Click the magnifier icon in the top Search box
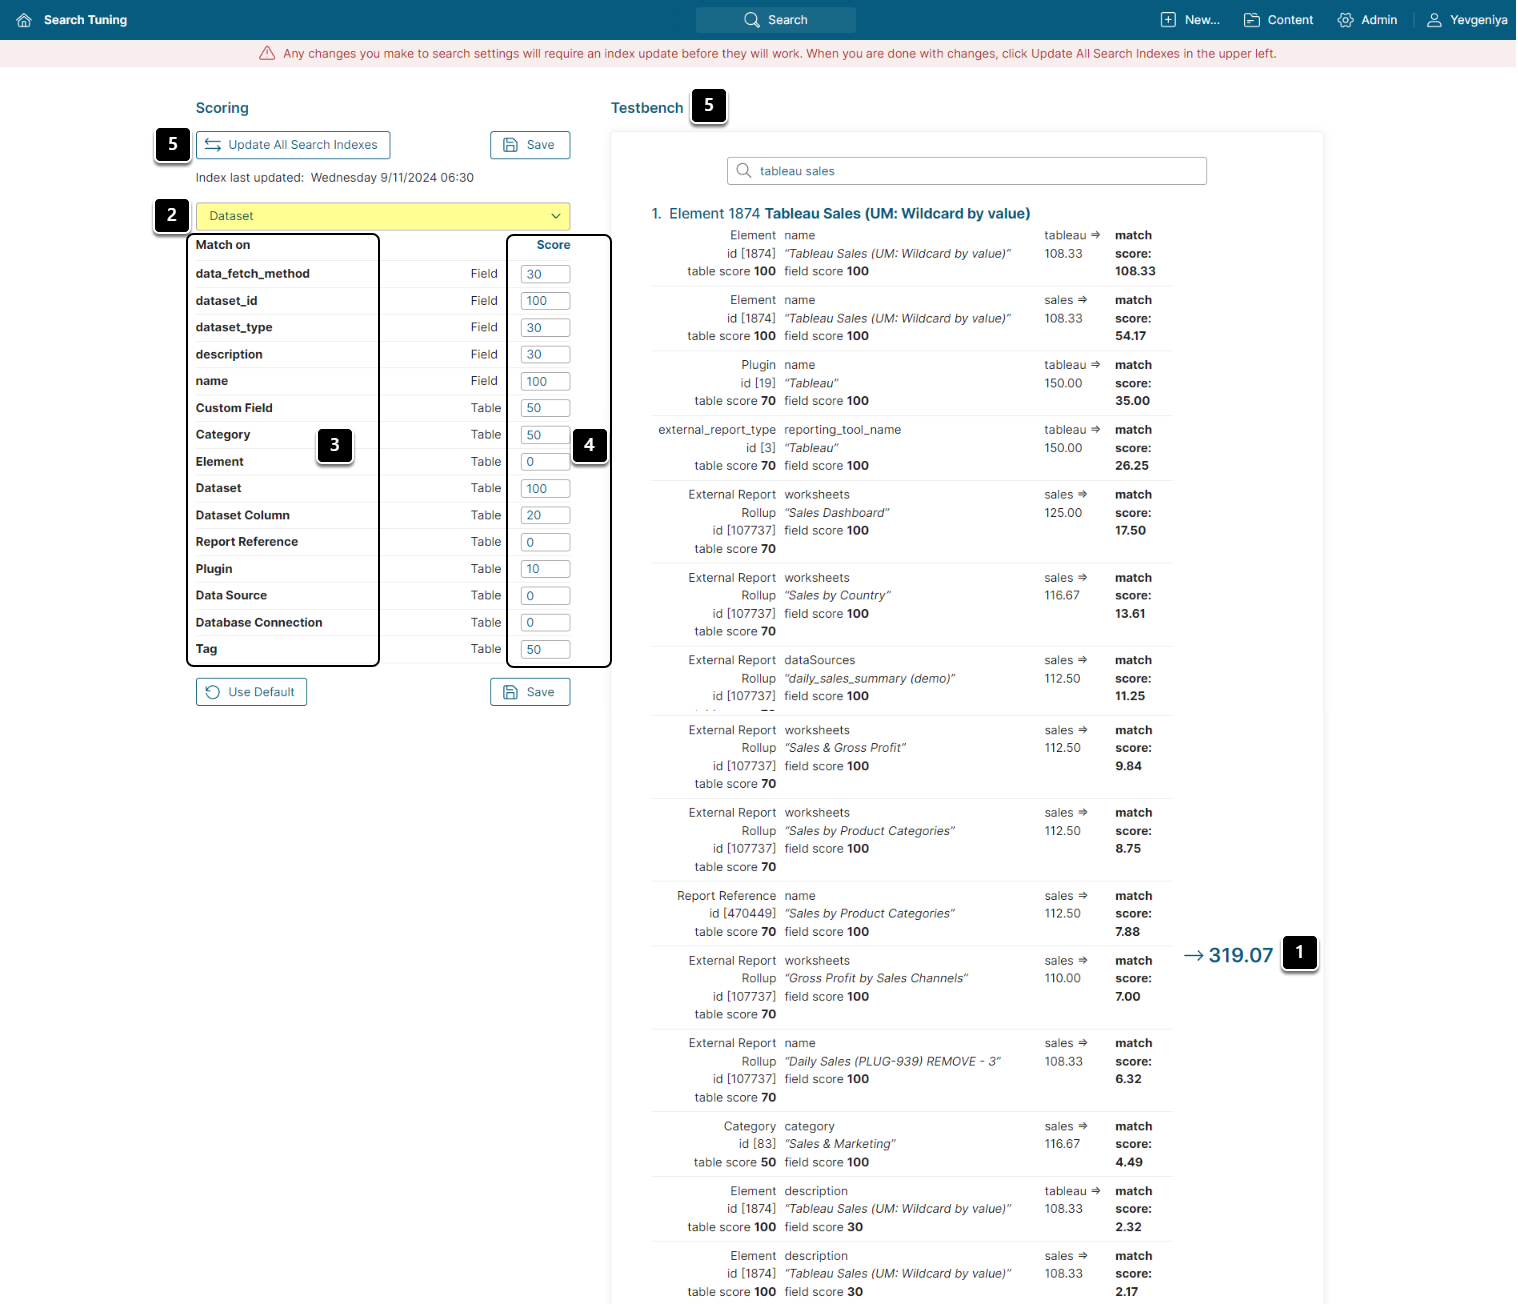Screen dimensions: 1518x1304 point(752,20)
